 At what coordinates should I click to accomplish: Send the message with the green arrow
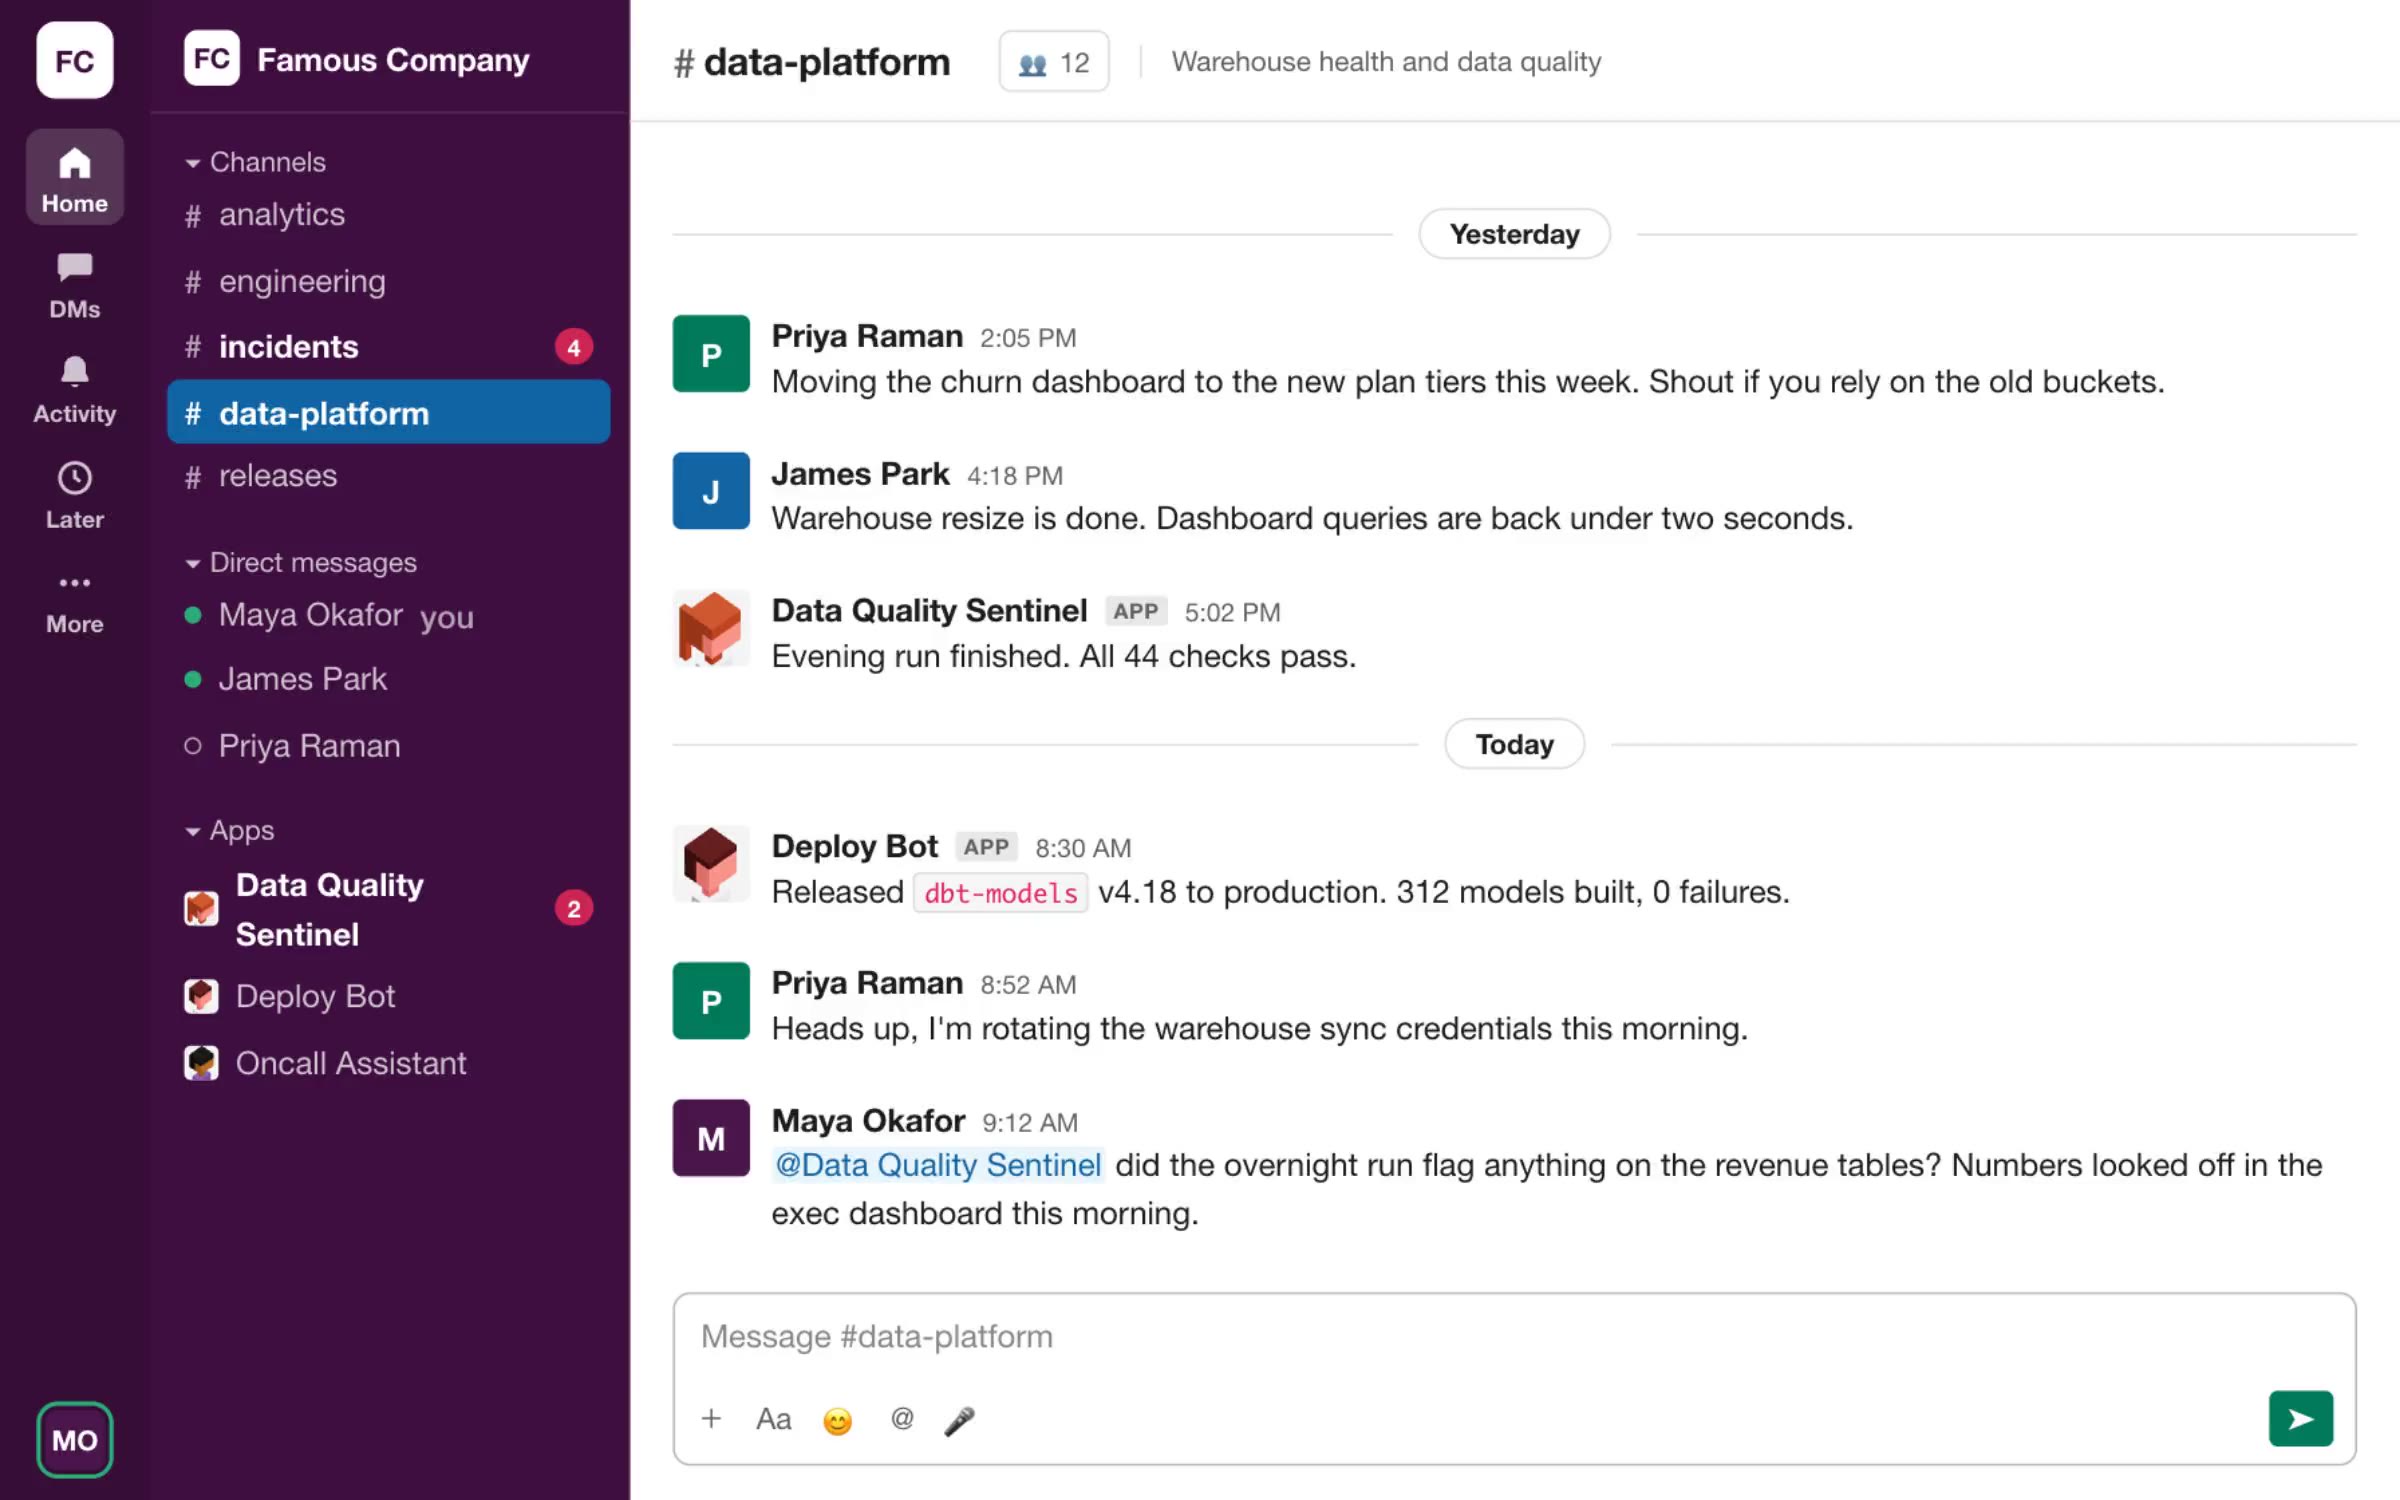click(x=2300, y=1418)
